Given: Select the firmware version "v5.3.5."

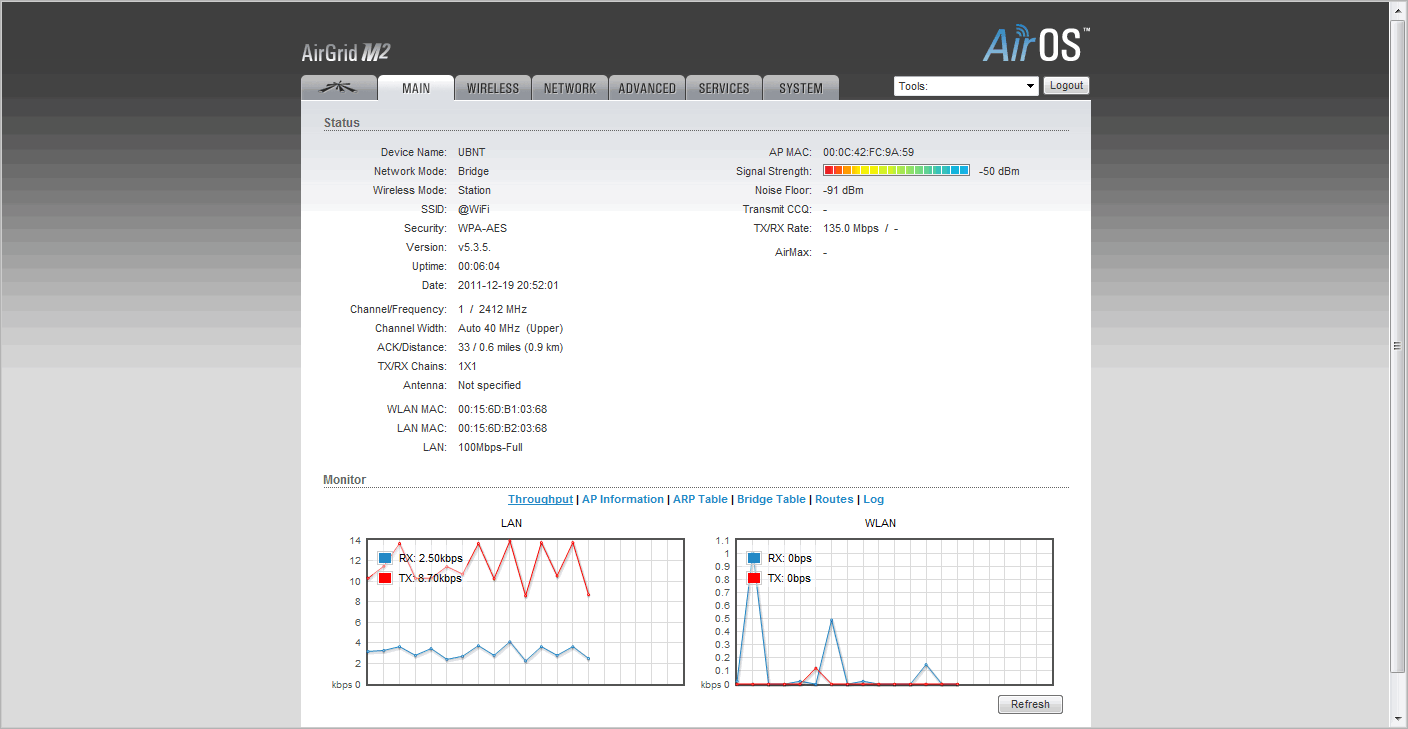Looking at the screenshot, I should click(x=475, y=247).
